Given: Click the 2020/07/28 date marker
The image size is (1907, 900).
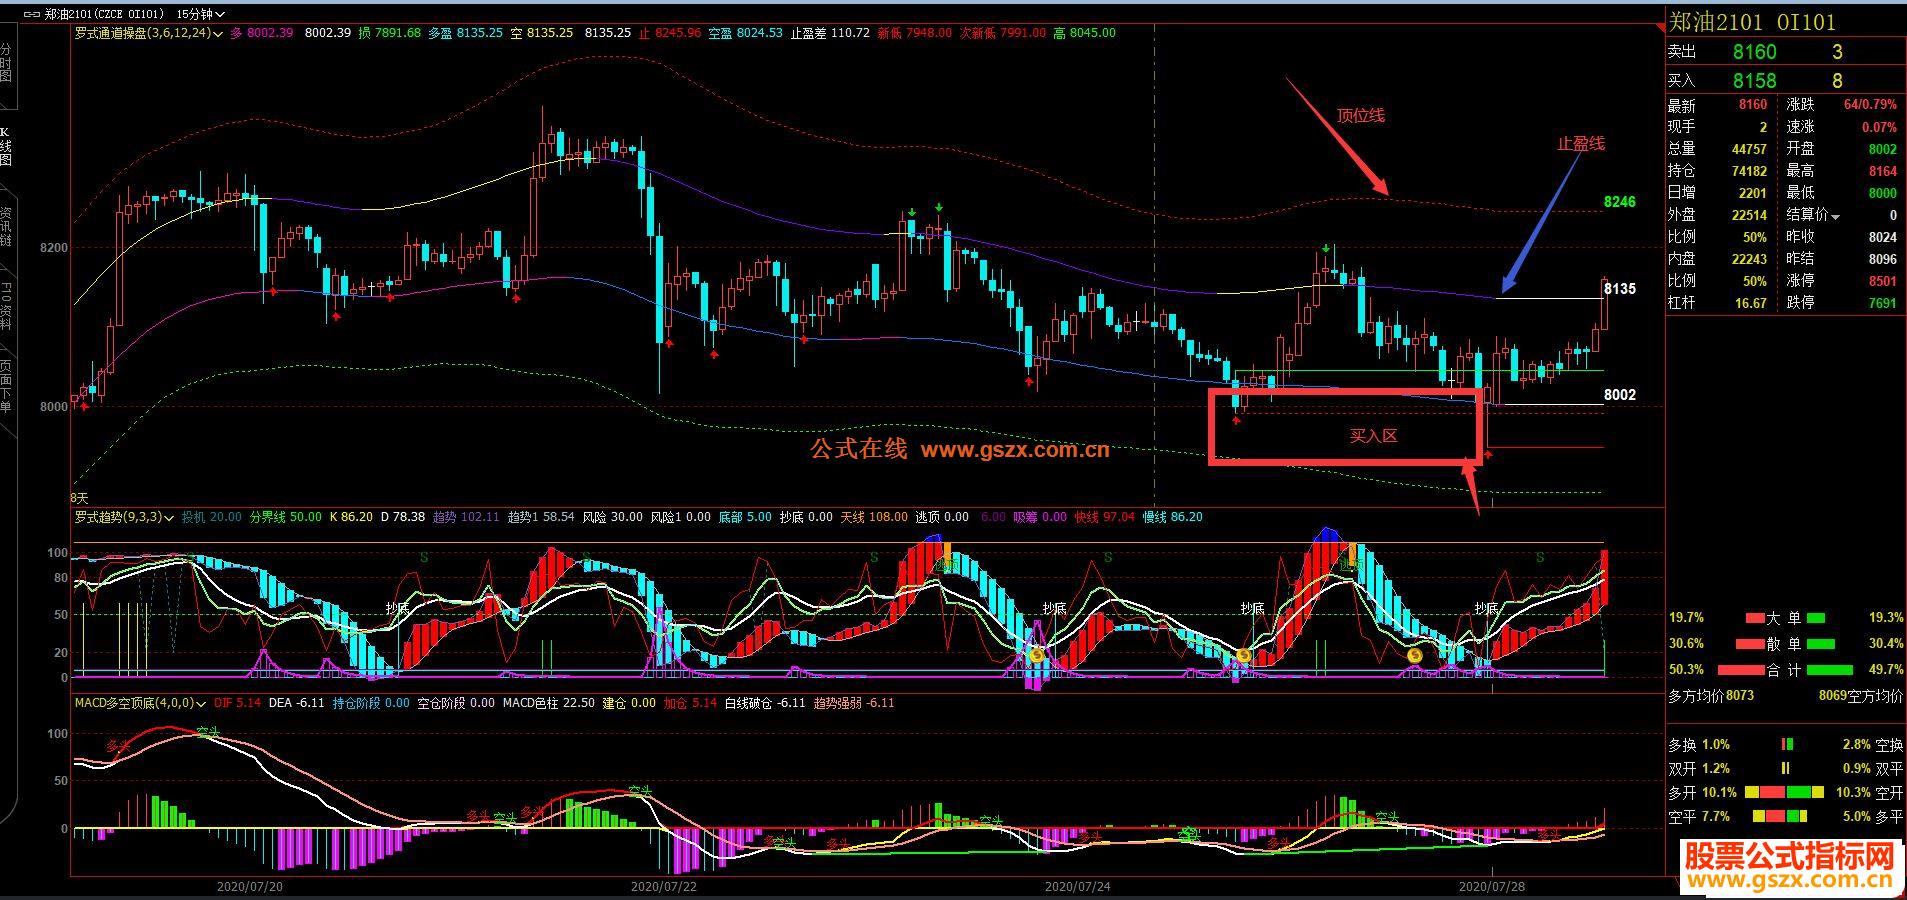Looking at the screenshot, I should coord(1492,886).
